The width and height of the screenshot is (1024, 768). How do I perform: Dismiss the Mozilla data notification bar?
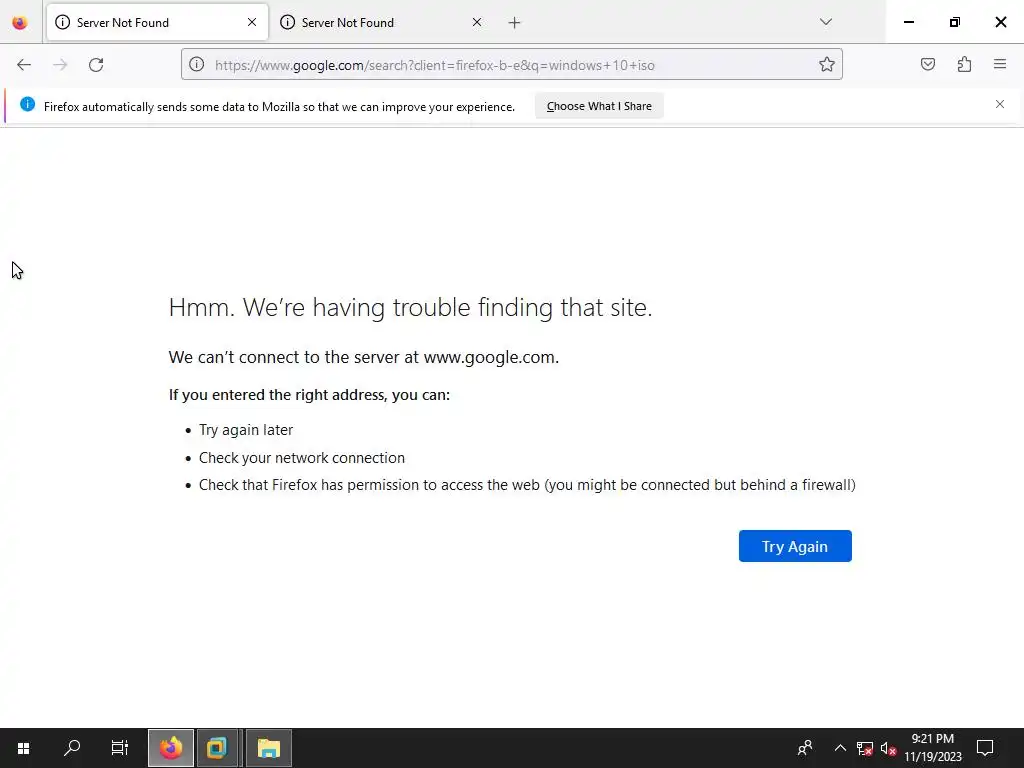tap(1000, 104)
